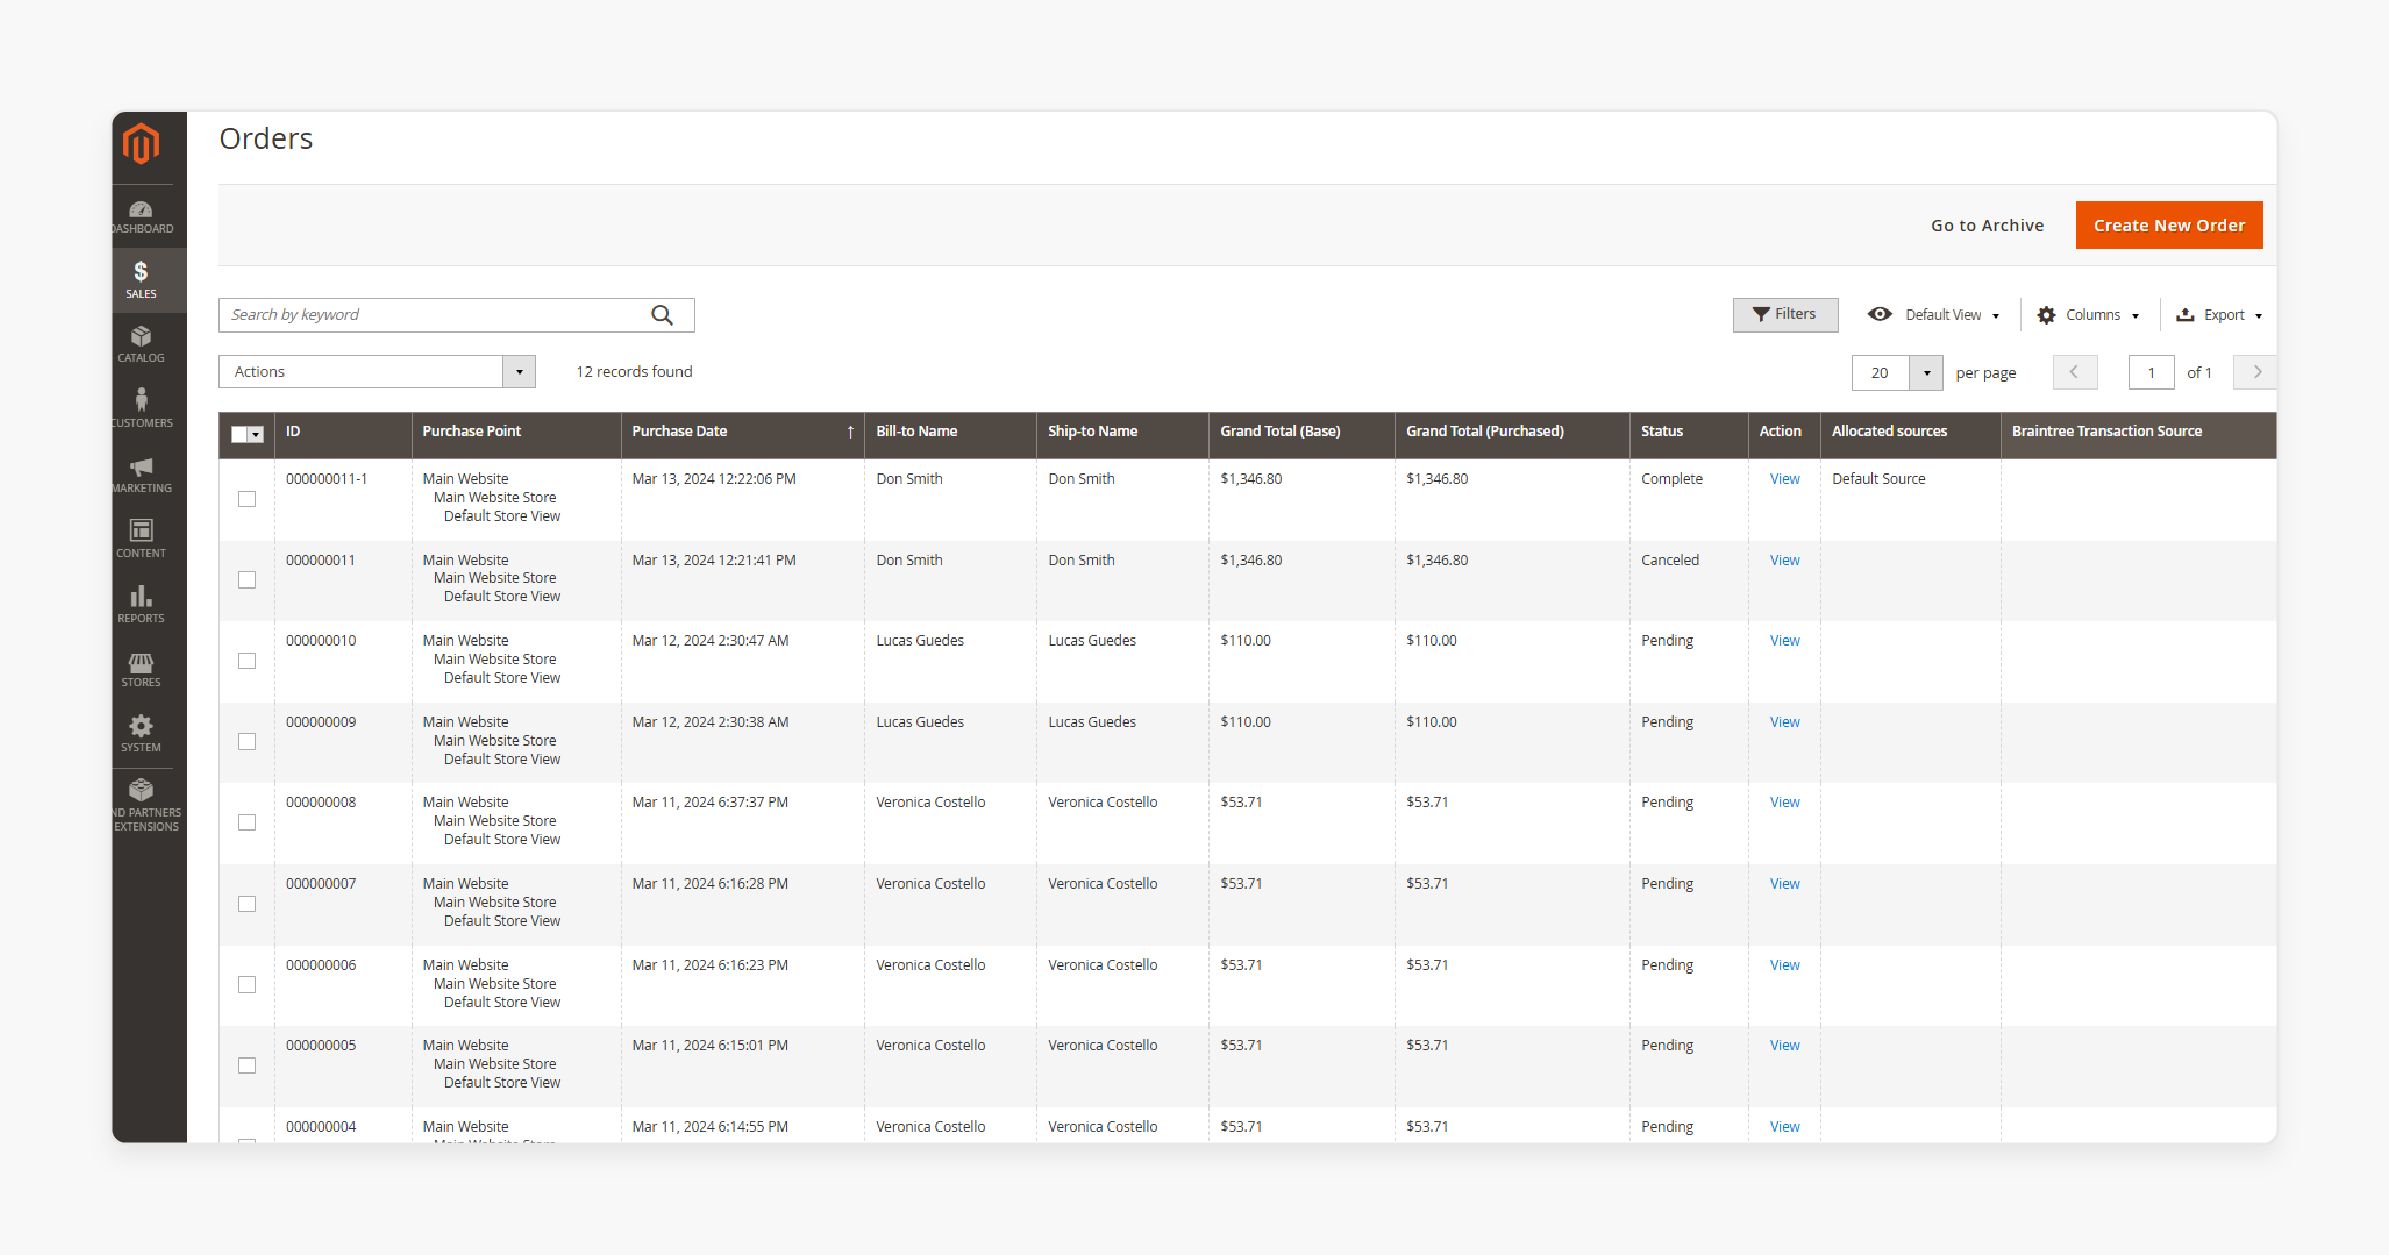View order 000000004 details
Viewport: 2389px width, 1255px height.
[x=1784, y=1127]
